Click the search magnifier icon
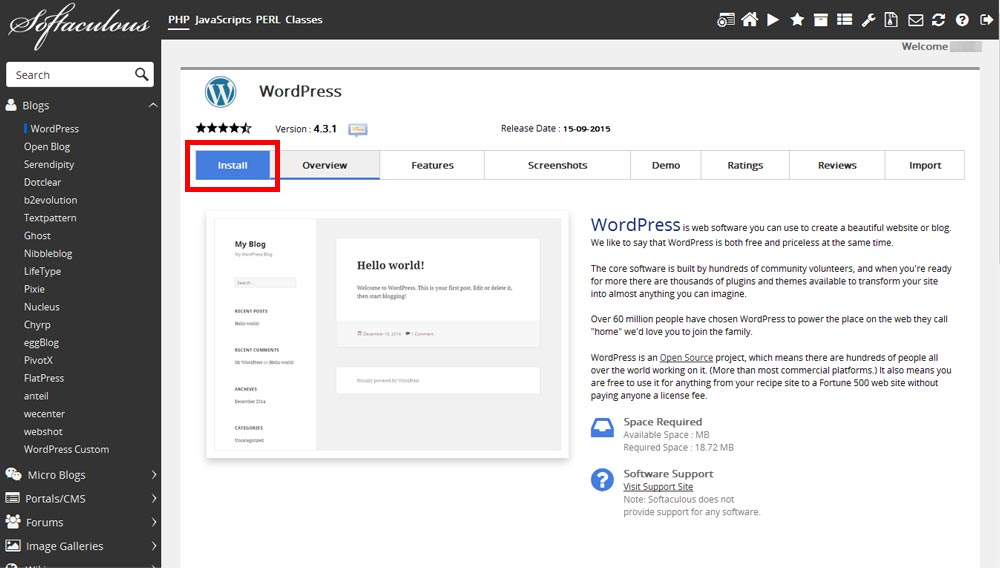This screenshot has width=1000, height=568. point(142,75)
